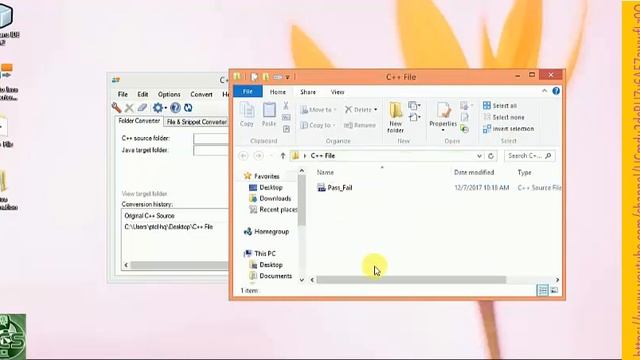Select the Folder Converter tab
640x360 pixels.
(139, 121)
